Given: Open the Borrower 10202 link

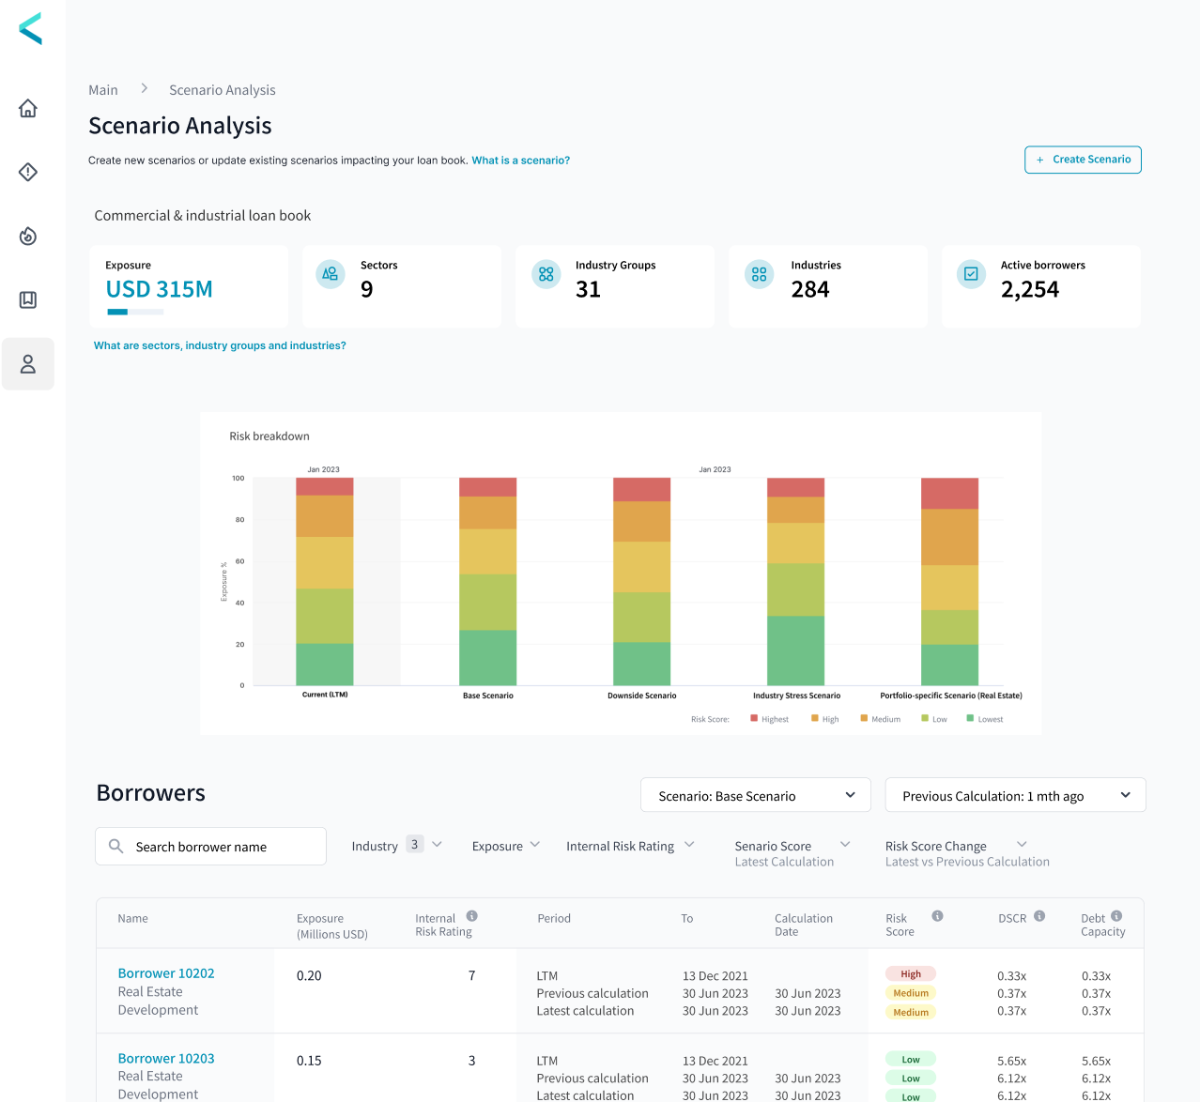Looking at the screenshot, I should point(166,973).
